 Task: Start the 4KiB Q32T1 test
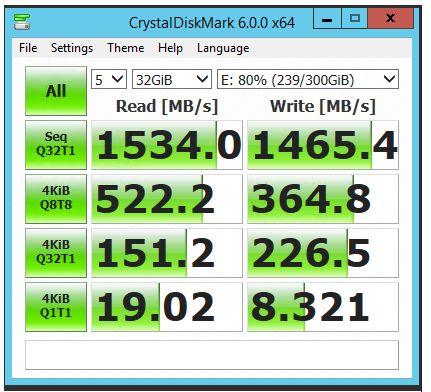pyautogui.click(x=56, y=253)
